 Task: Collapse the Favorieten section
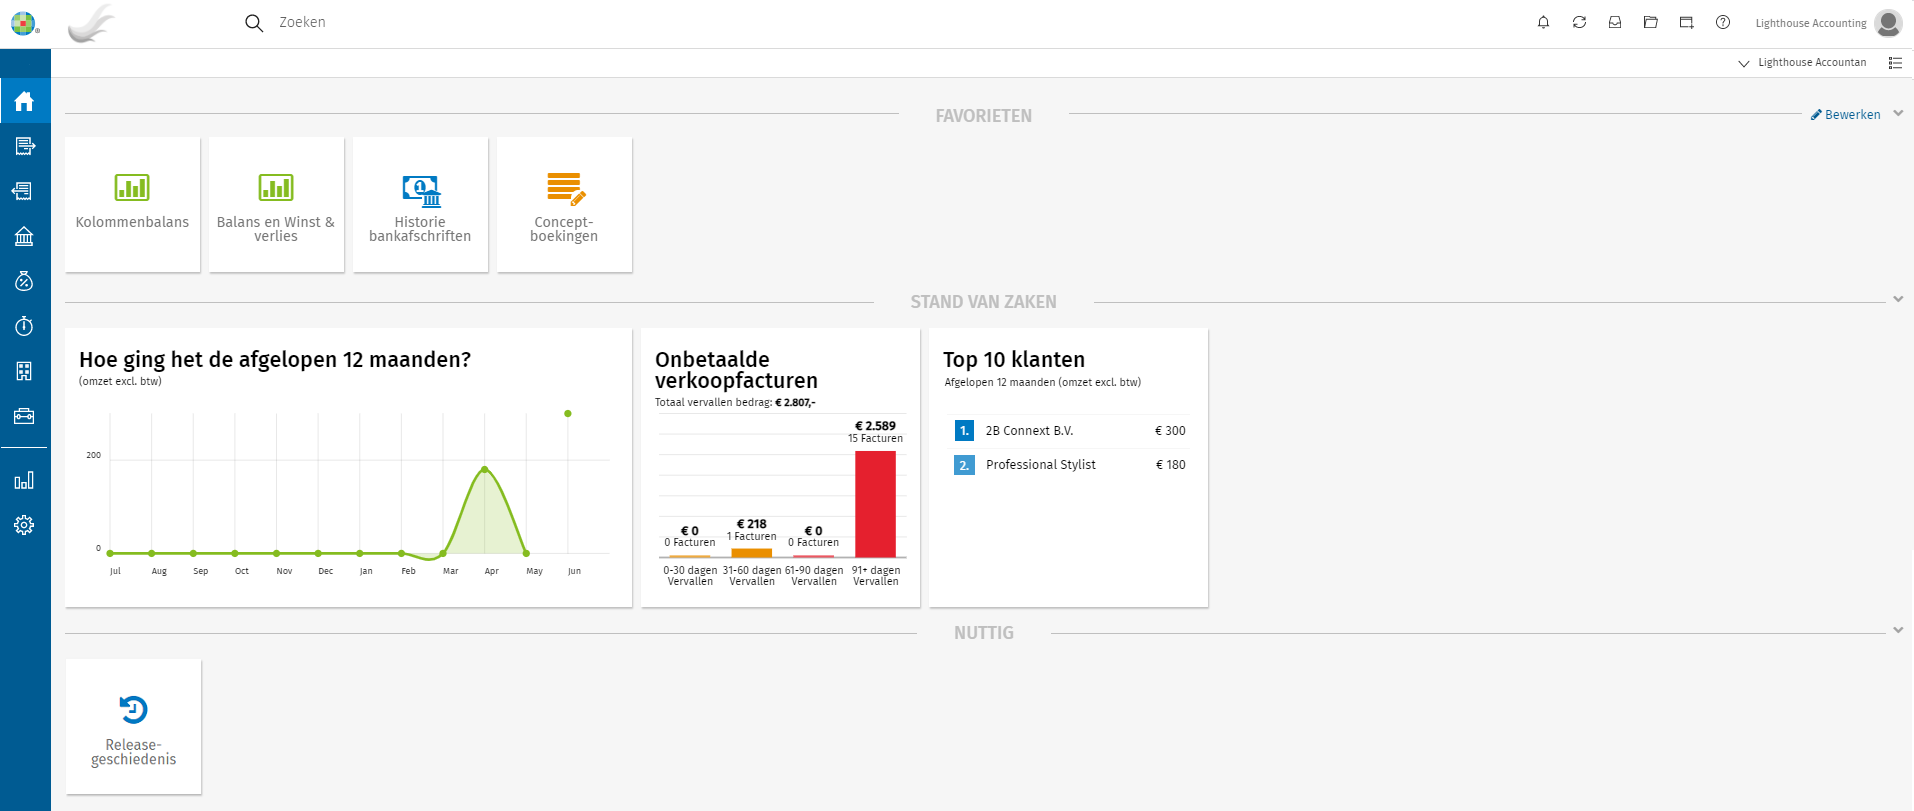tap(1898, 113)
